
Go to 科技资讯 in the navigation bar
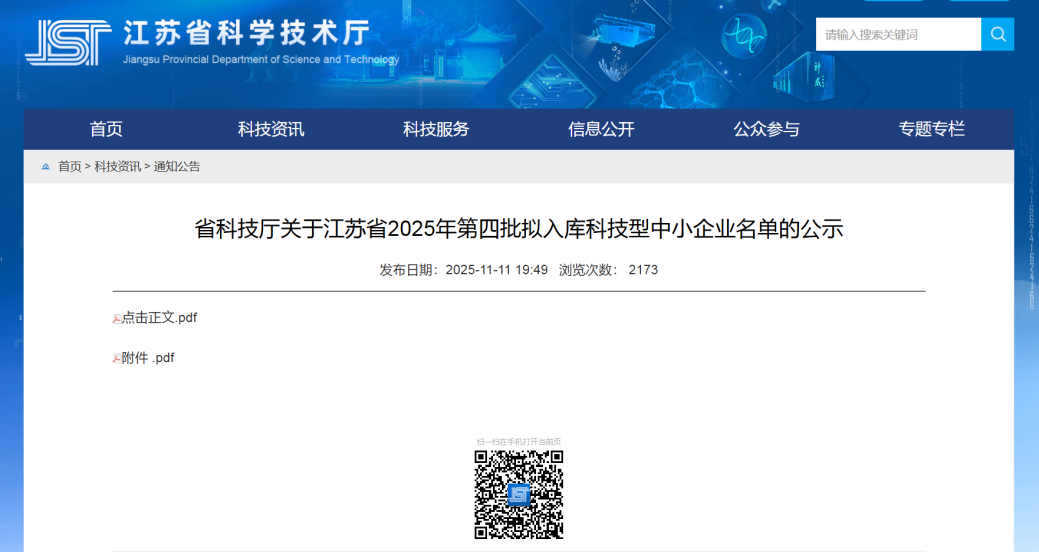[271, 129]
